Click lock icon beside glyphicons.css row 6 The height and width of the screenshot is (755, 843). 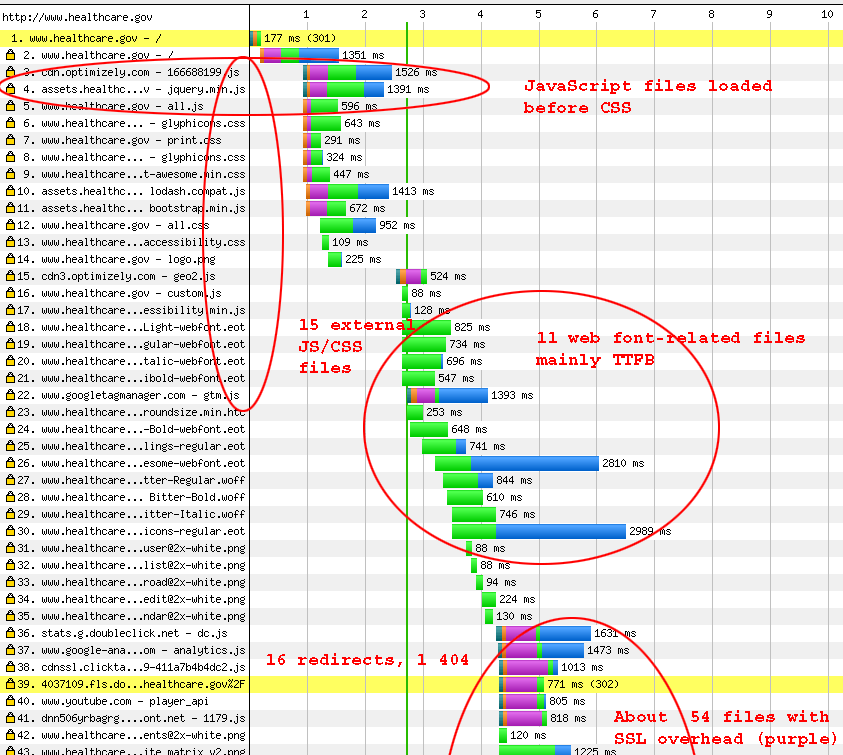pyautogui.click(x=10, y=123)
